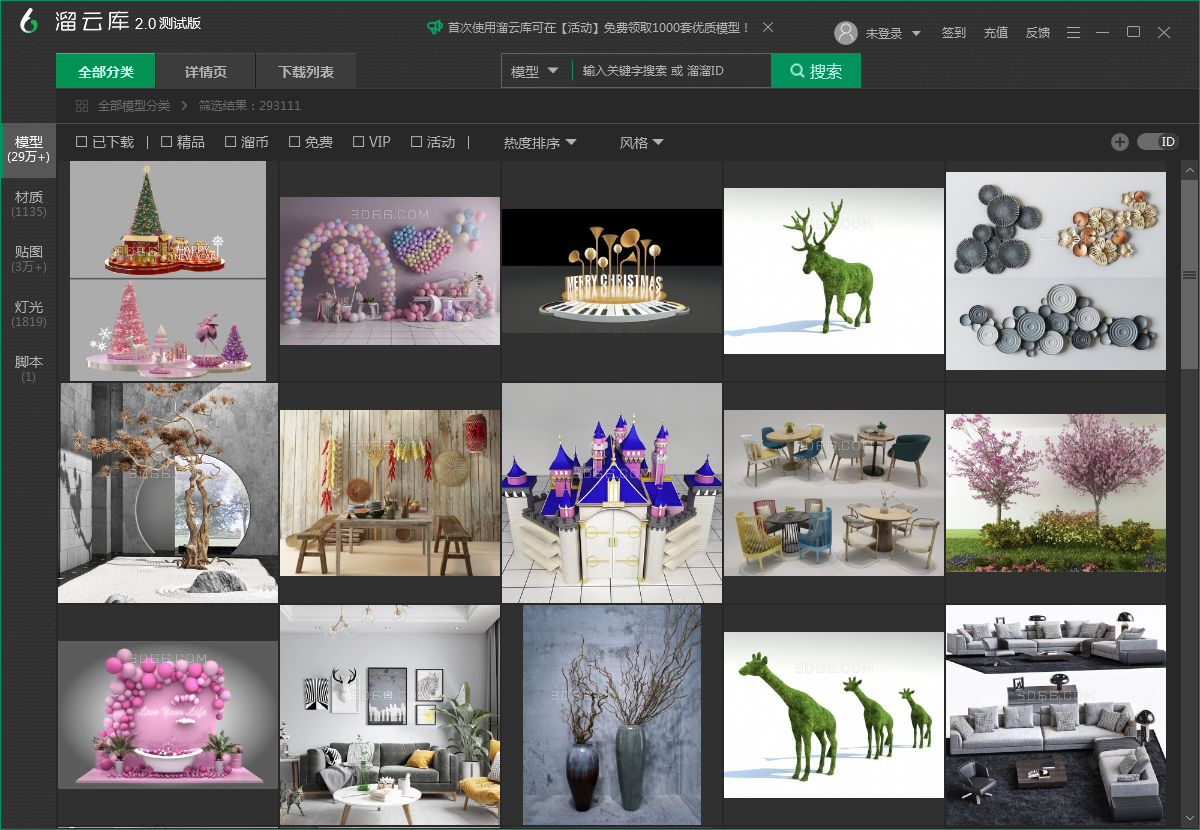Tick the VIP filter checkbox

pos(358,142)
